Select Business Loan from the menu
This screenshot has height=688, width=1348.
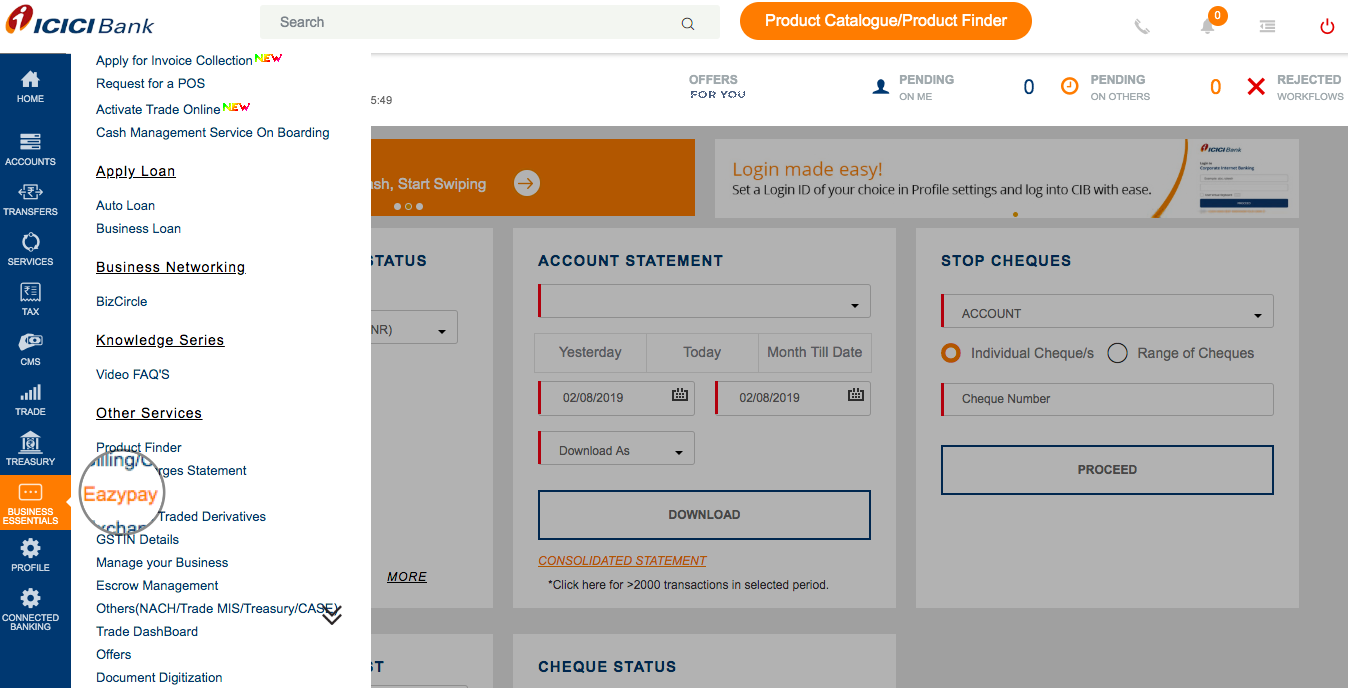click(x=138, y=228)
